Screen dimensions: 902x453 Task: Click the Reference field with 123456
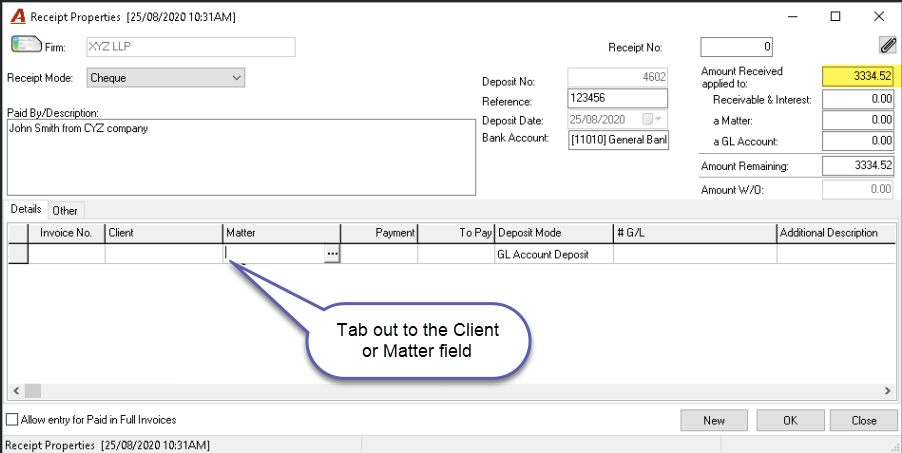tap(618, 98)
